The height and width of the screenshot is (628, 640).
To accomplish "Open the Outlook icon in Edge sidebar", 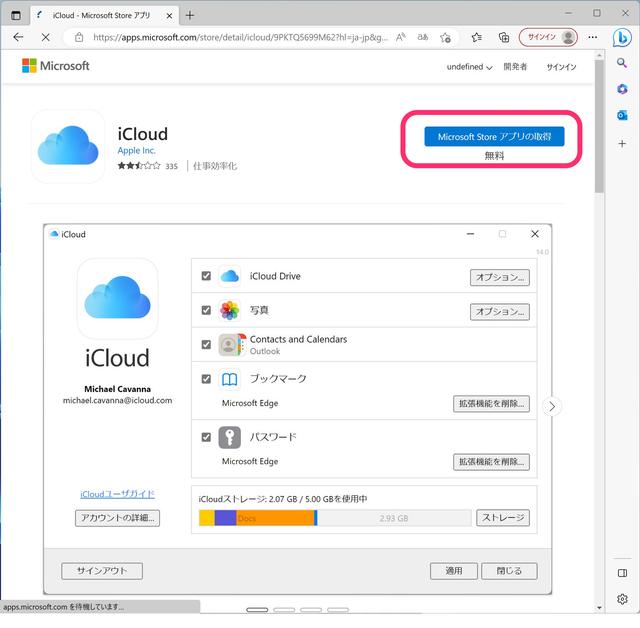I will tap(622, 115).
